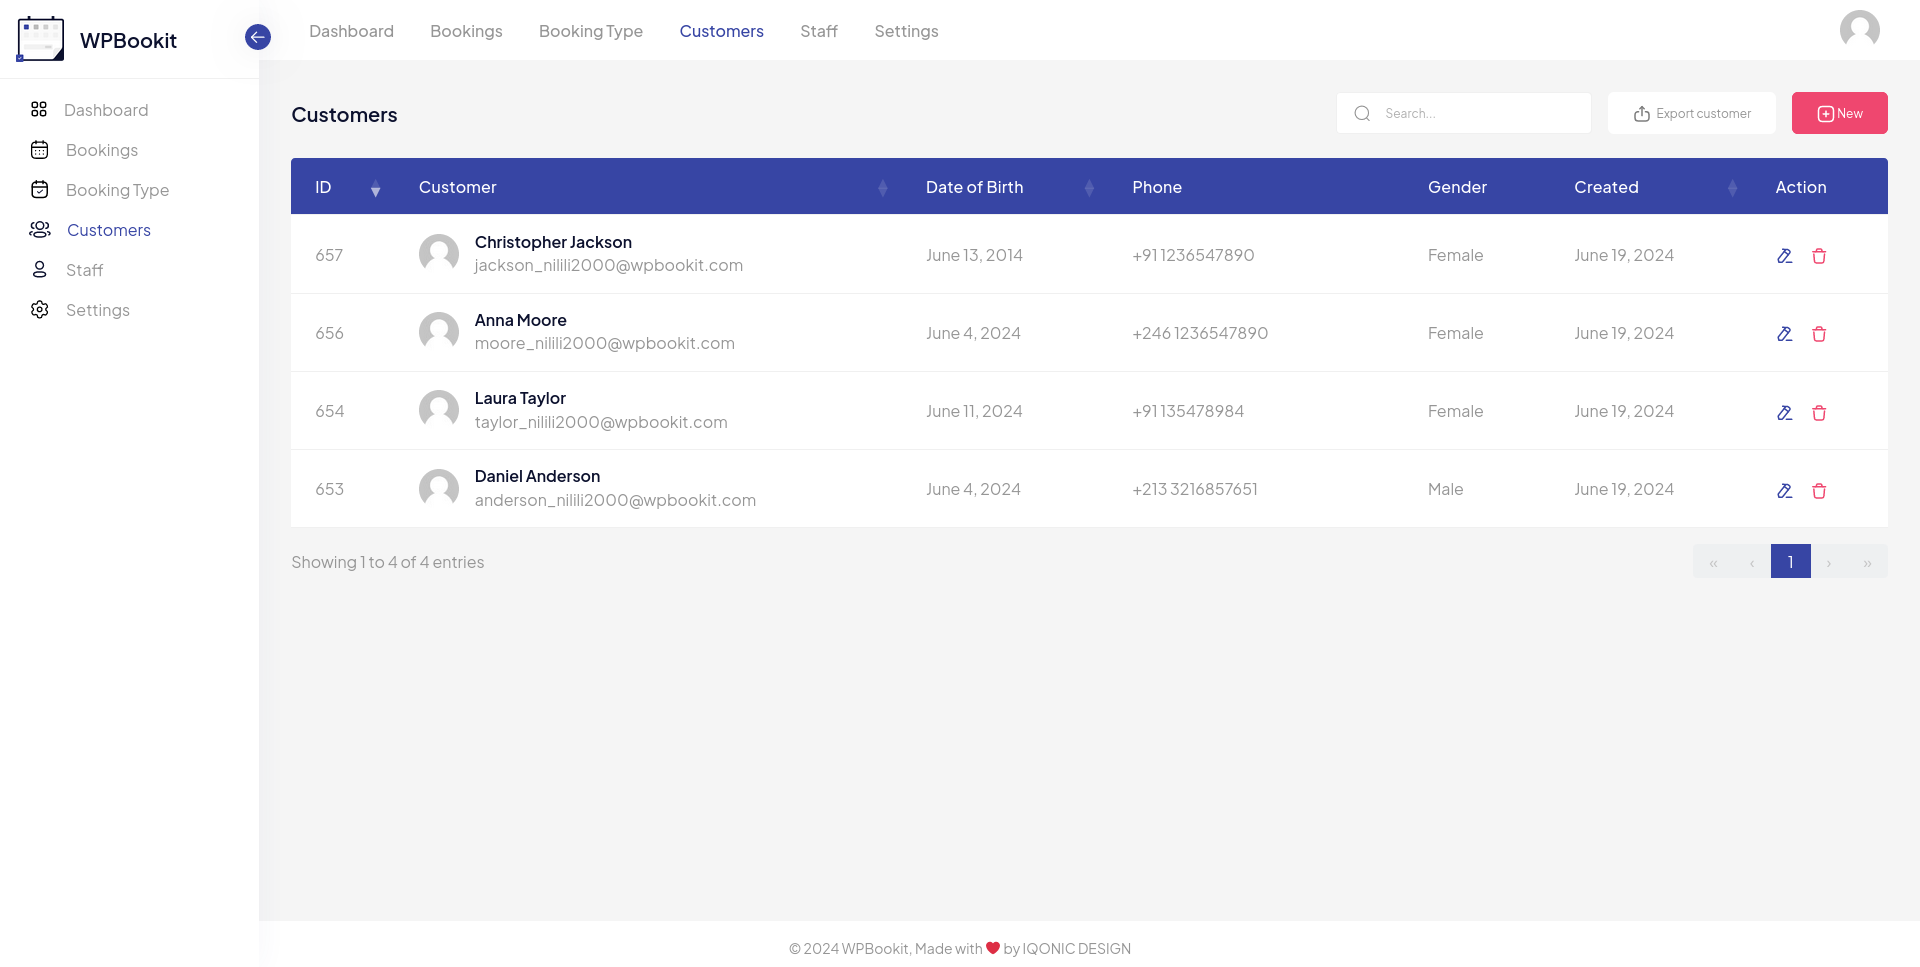1920x967 pixels.
Task: Select page 1 in pagination
Action: tap(1790, 562)
